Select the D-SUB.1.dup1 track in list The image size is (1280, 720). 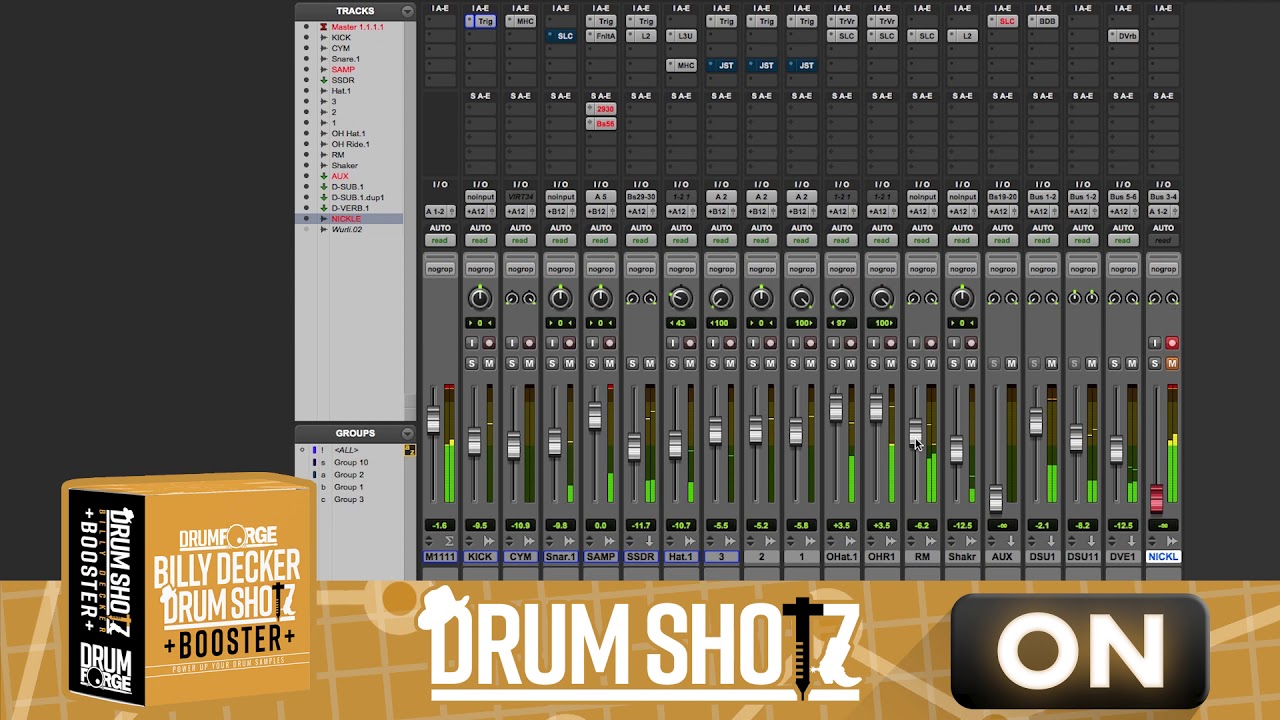point(358,198)
